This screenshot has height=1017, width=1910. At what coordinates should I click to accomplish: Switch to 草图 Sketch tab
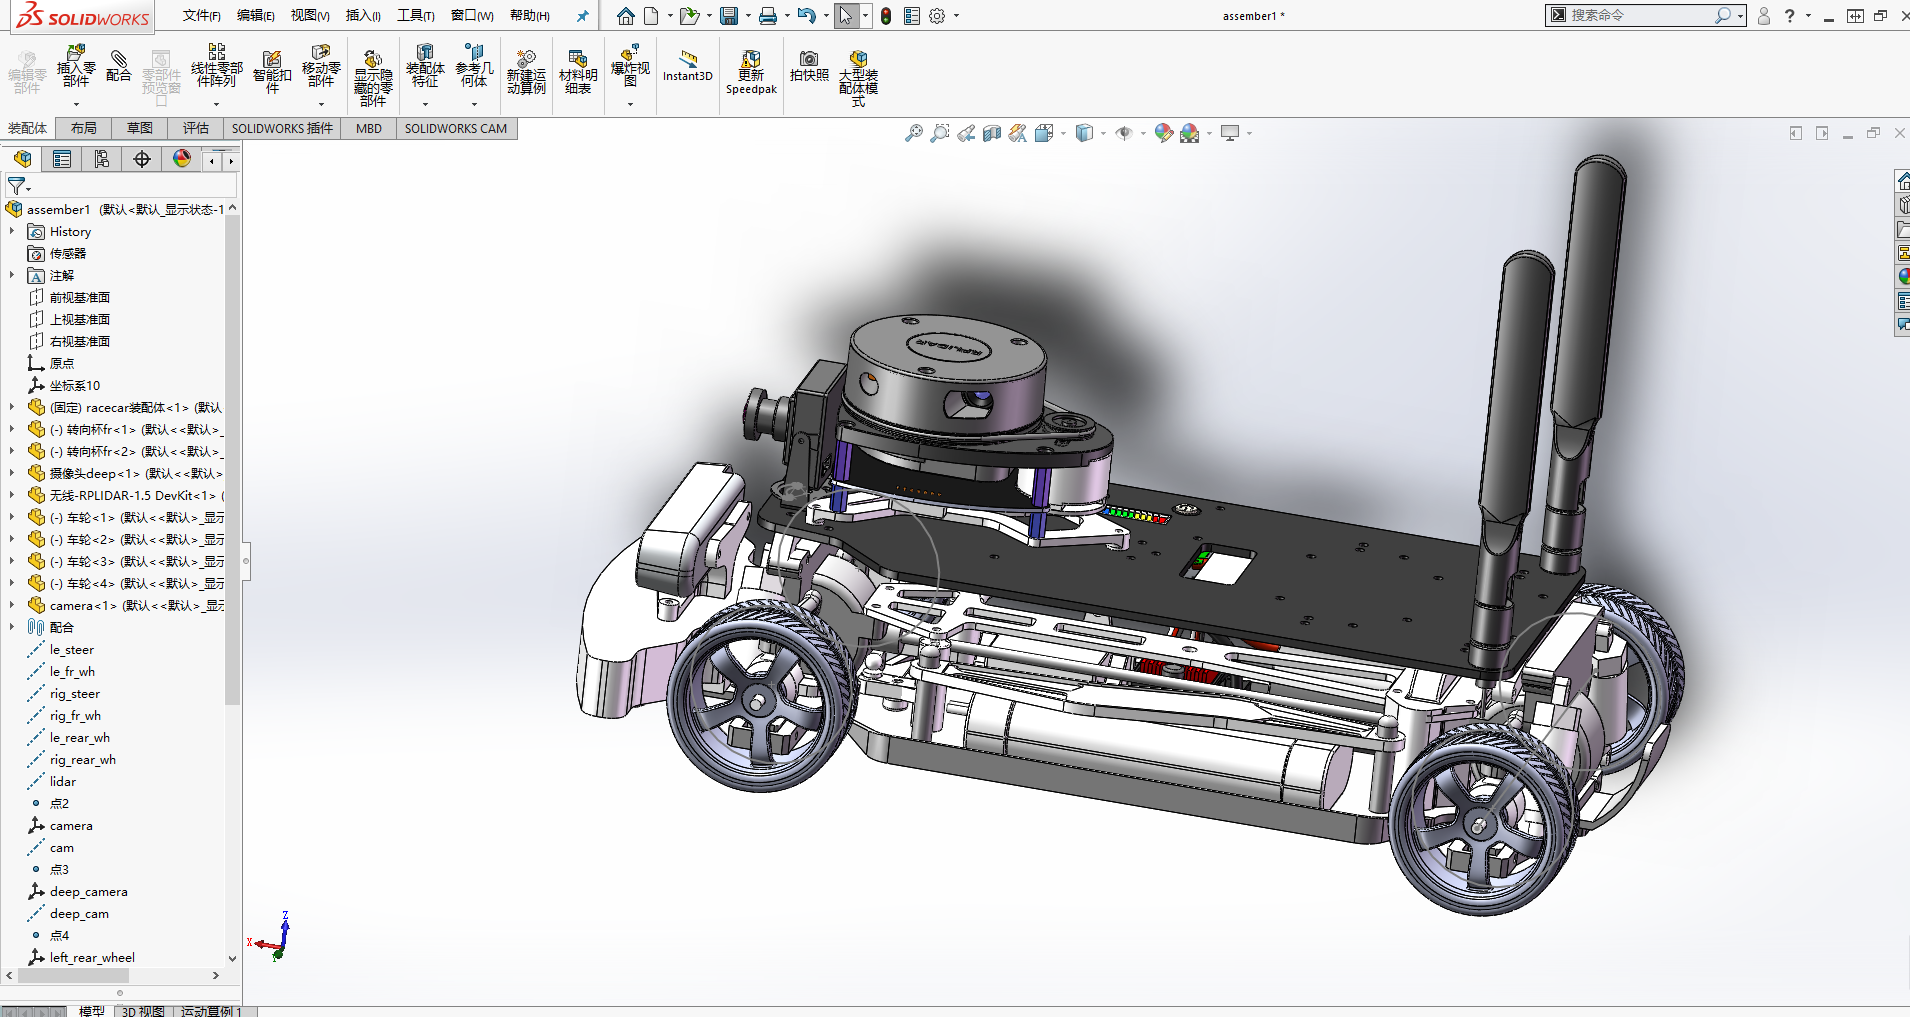pyautogui.click(x=140, y=128)
